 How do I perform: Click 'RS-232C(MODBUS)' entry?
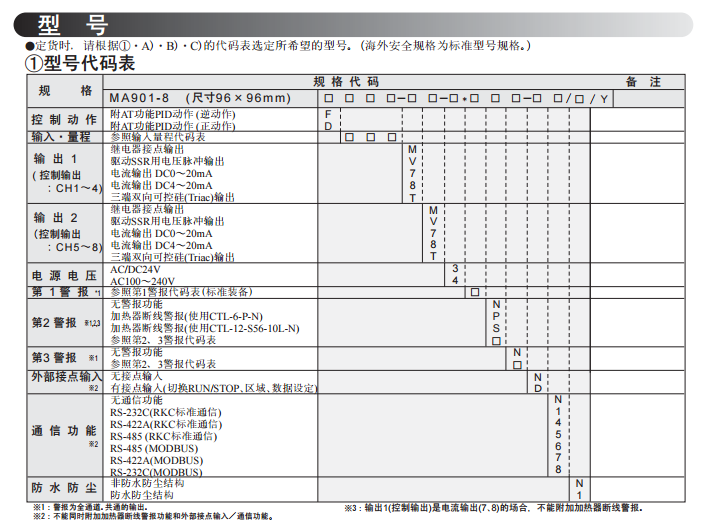click(156, 473)
